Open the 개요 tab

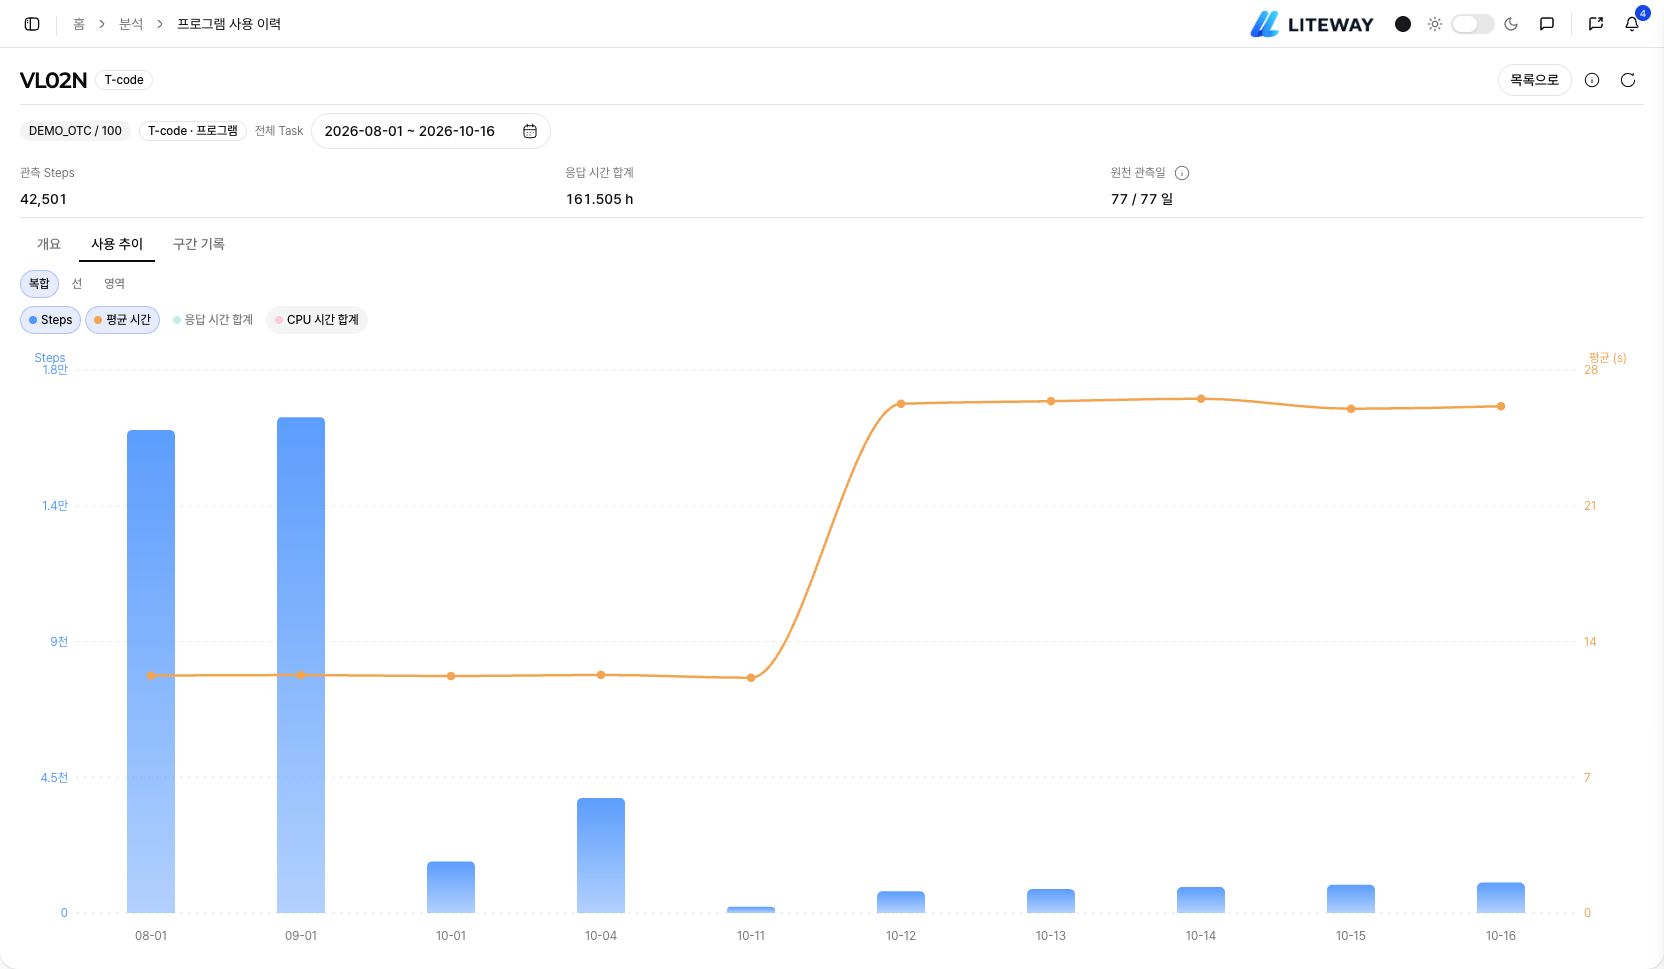[49, 244]
